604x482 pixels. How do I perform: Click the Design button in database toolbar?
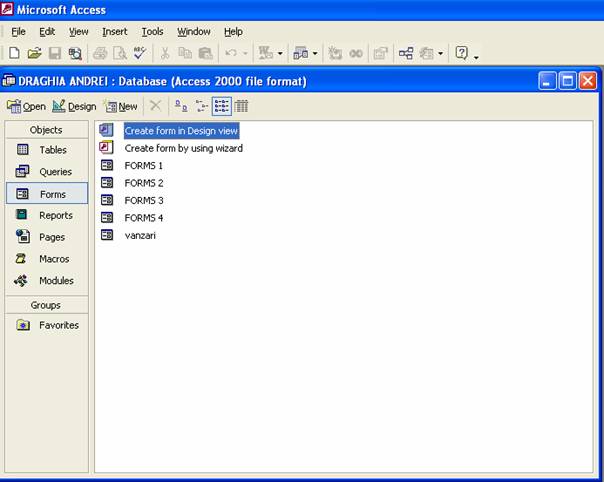coord(75,106)
